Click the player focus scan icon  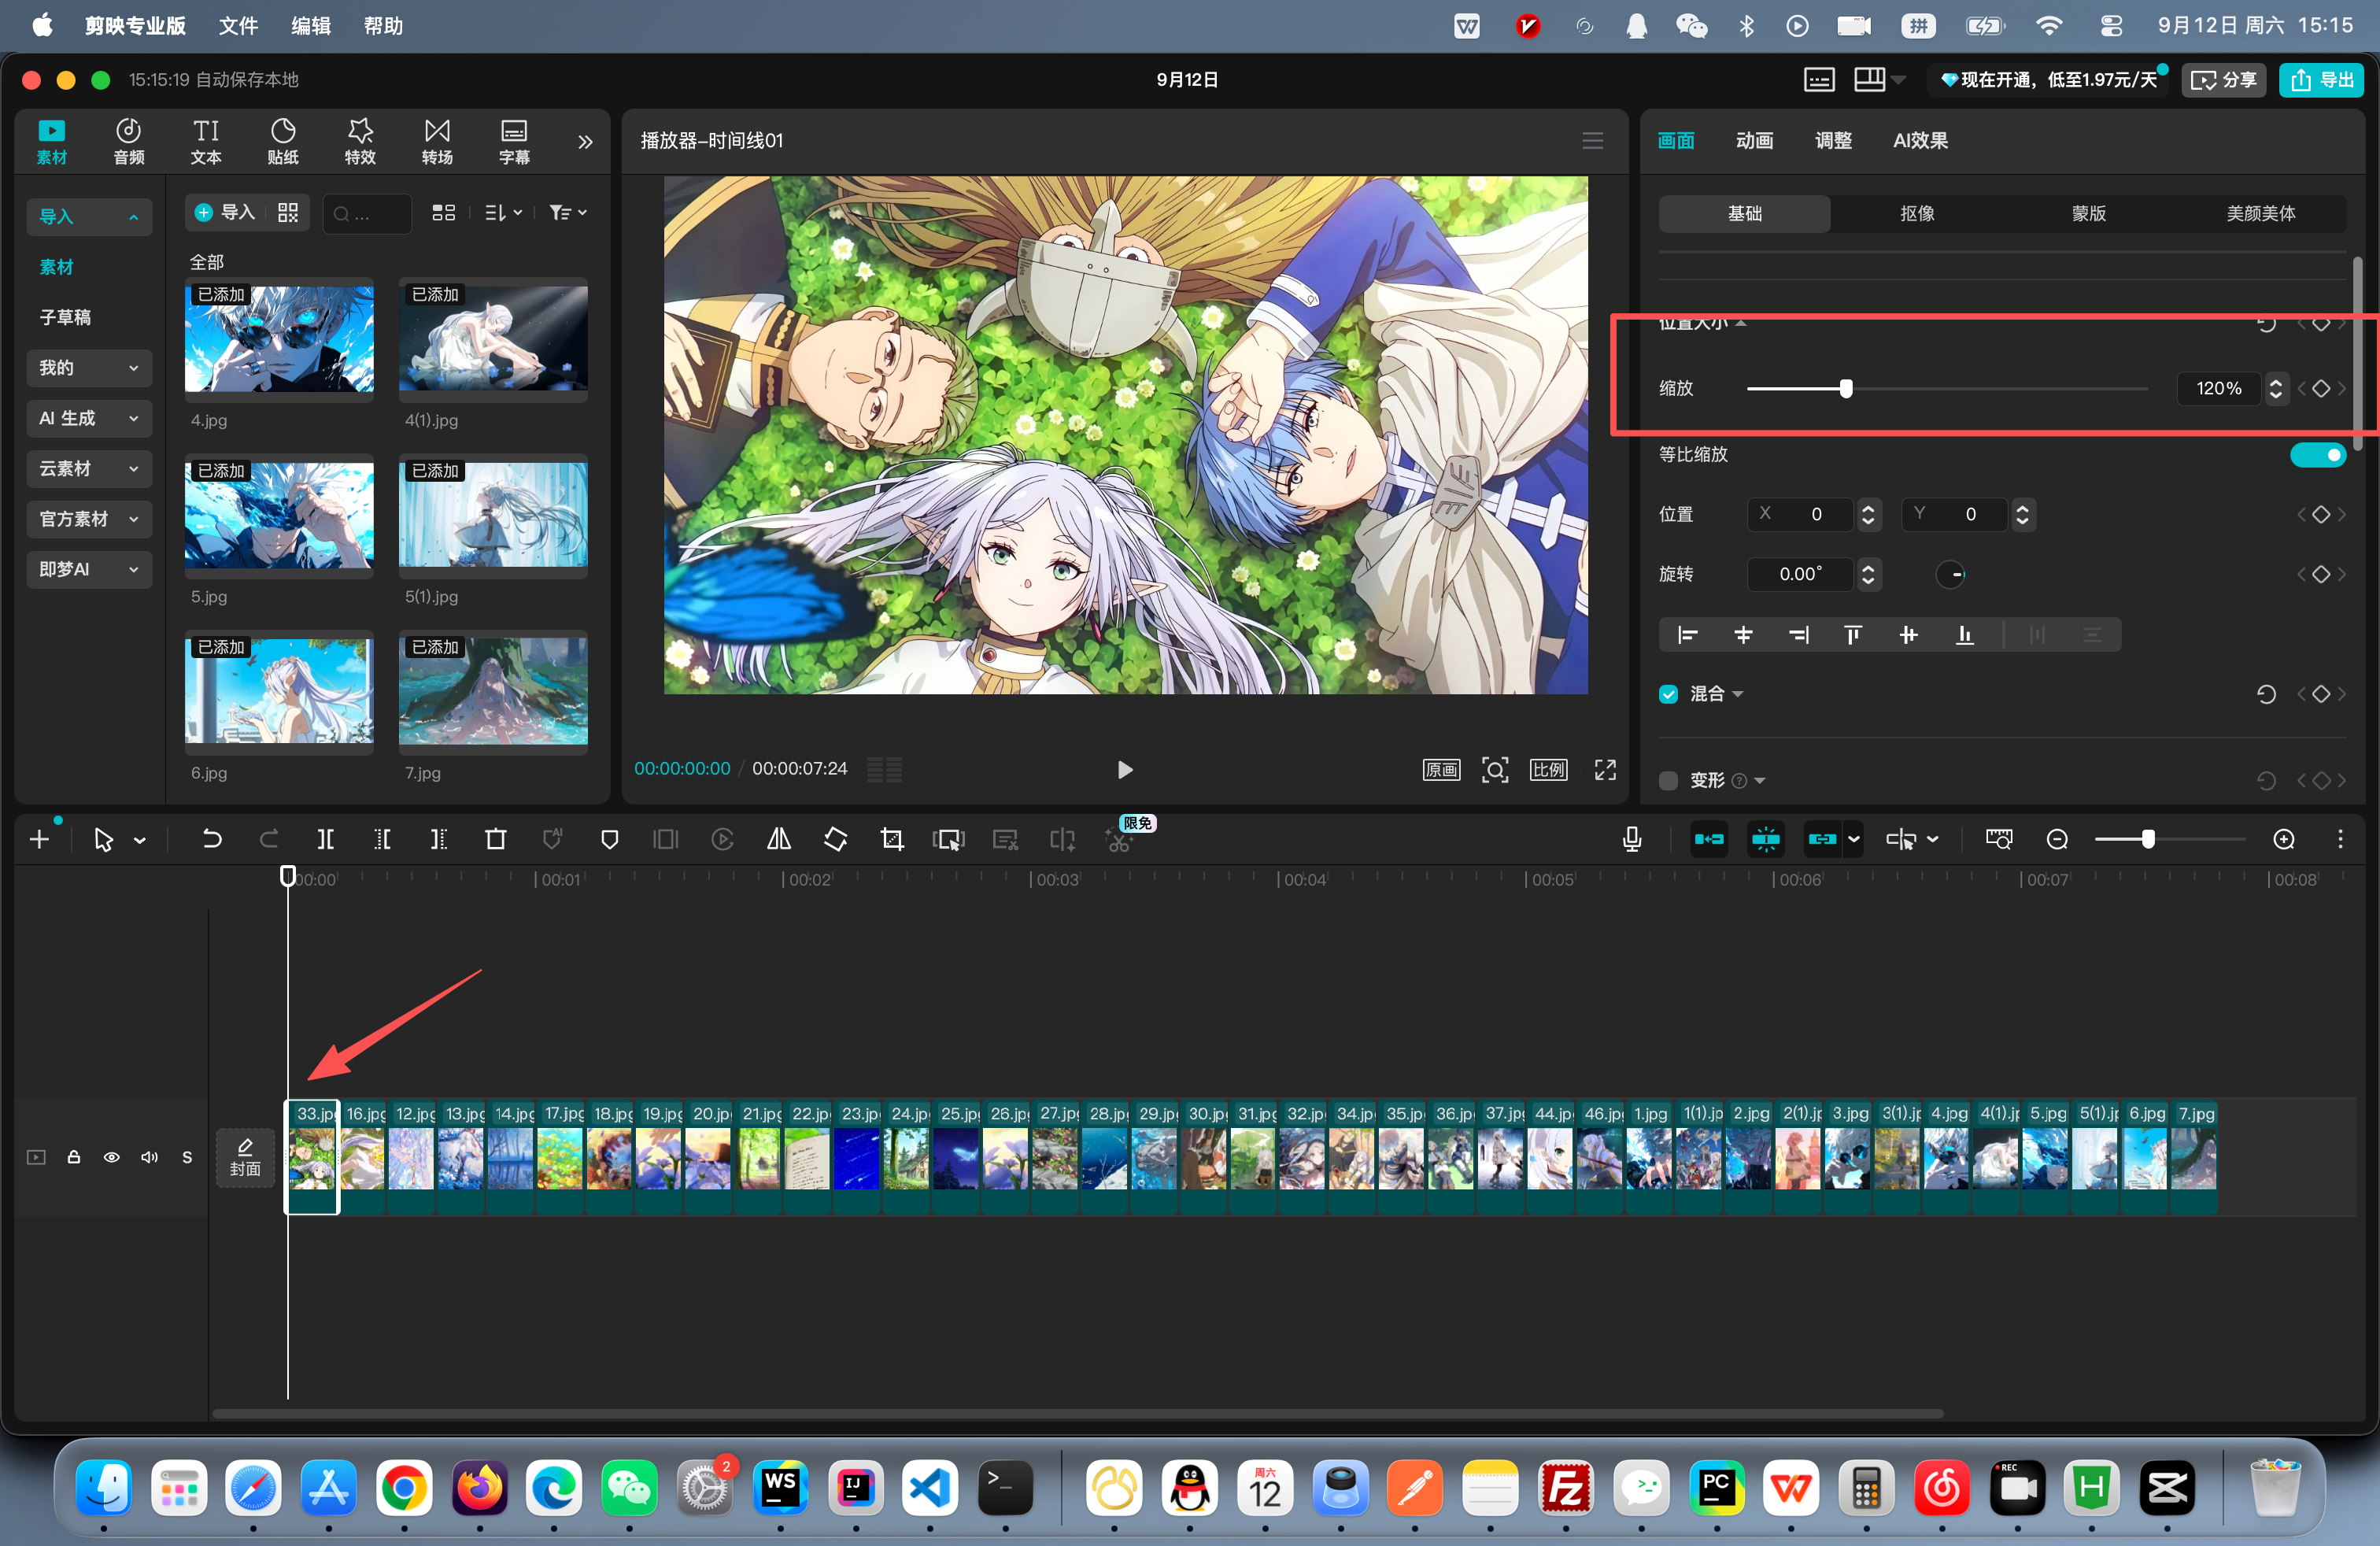tap(1494, 769)
